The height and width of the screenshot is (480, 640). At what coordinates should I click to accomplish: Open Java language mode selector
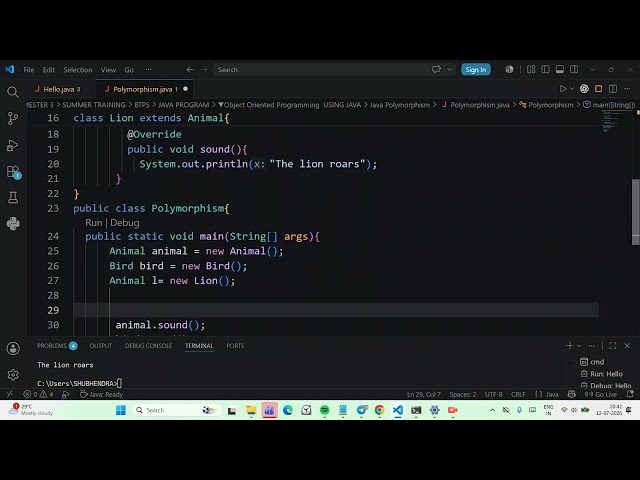click(552, 394)
